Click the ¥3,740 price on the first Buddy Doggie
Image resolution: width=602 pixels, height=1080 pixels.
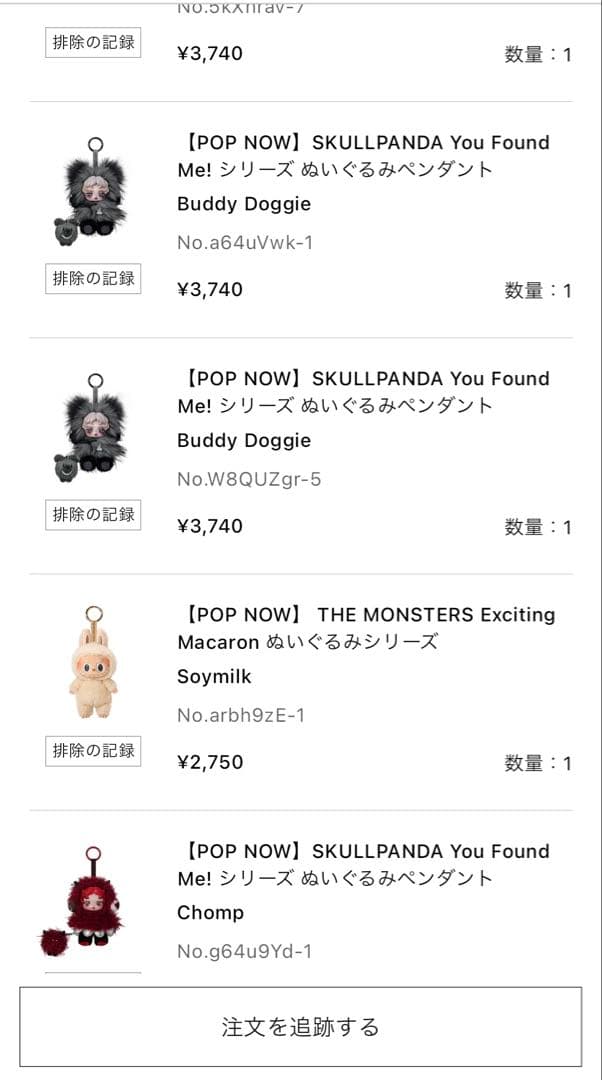pos(210,289)
